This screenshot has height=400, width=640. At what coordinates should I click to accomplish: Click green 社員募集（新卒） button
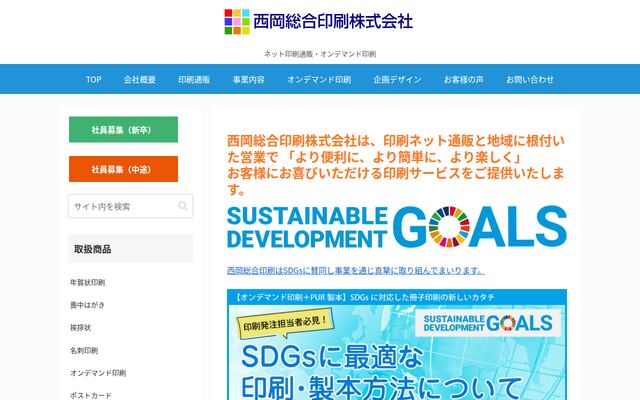tap(123, 129)
